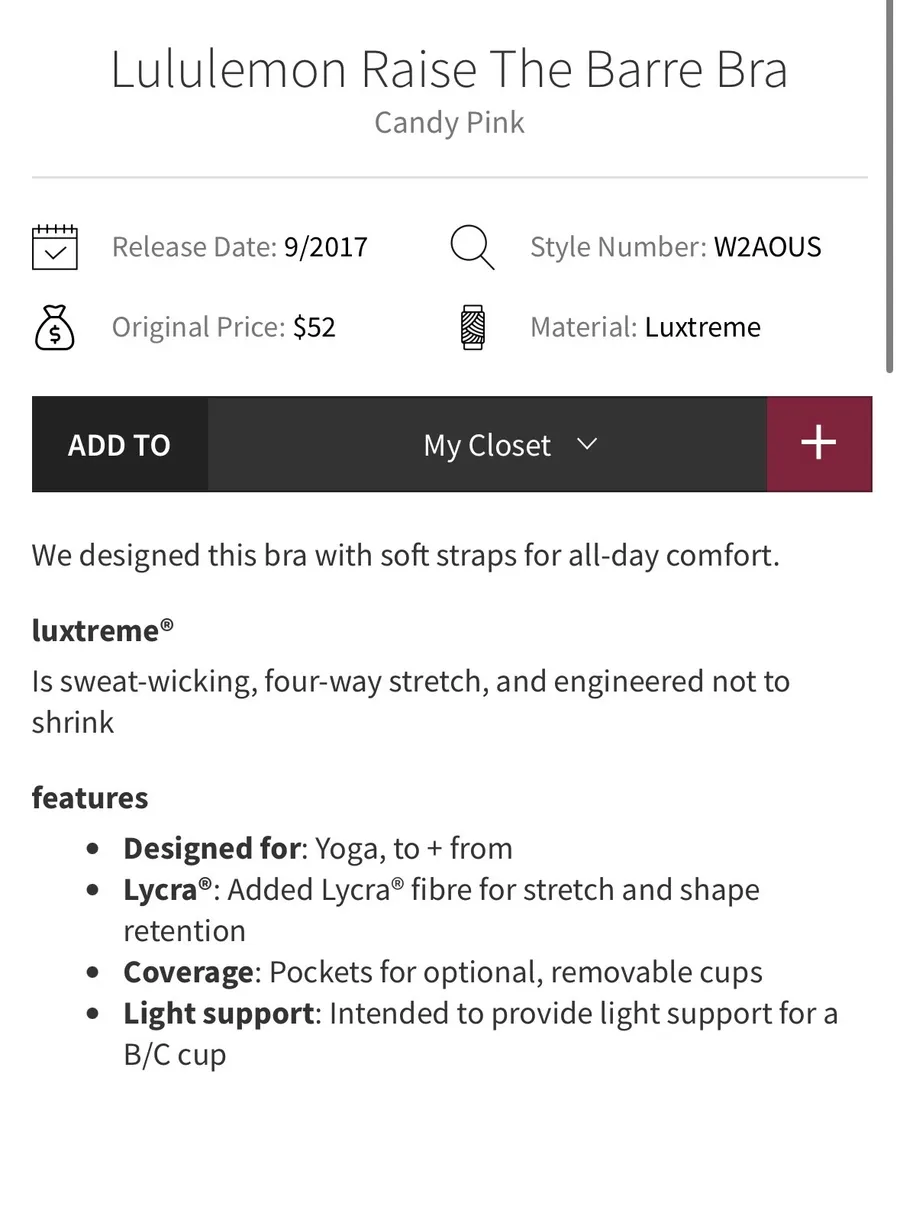Expand the list chevron beside My Closet

[x=588, y=444]
